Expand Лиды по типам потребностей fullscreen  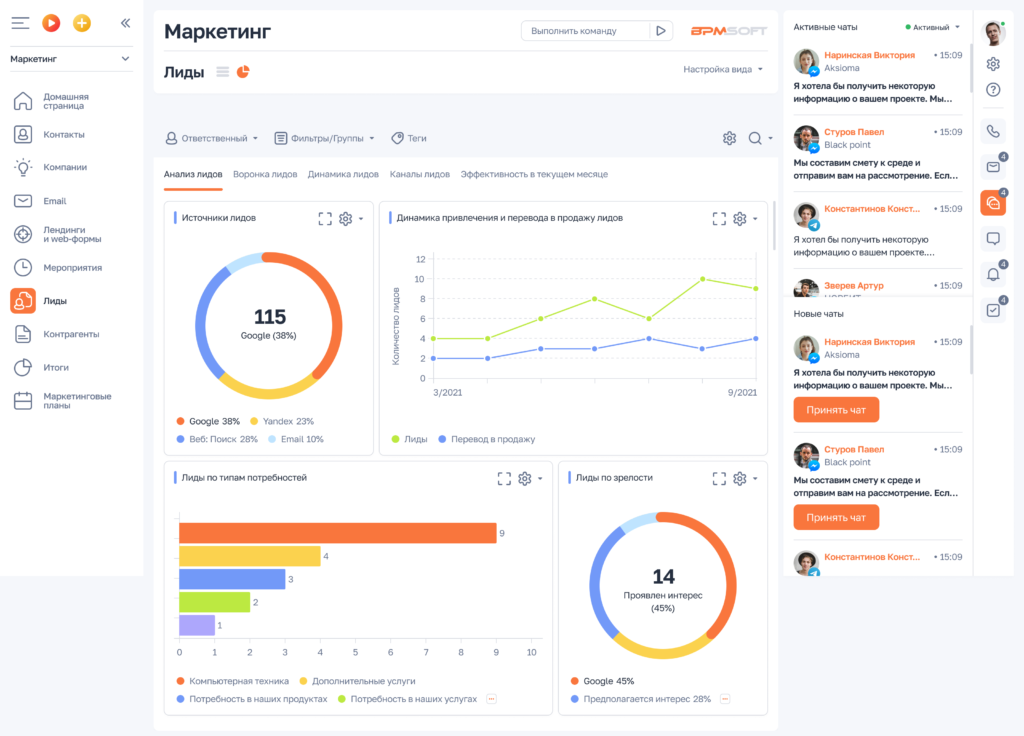(x=504, y=479)
